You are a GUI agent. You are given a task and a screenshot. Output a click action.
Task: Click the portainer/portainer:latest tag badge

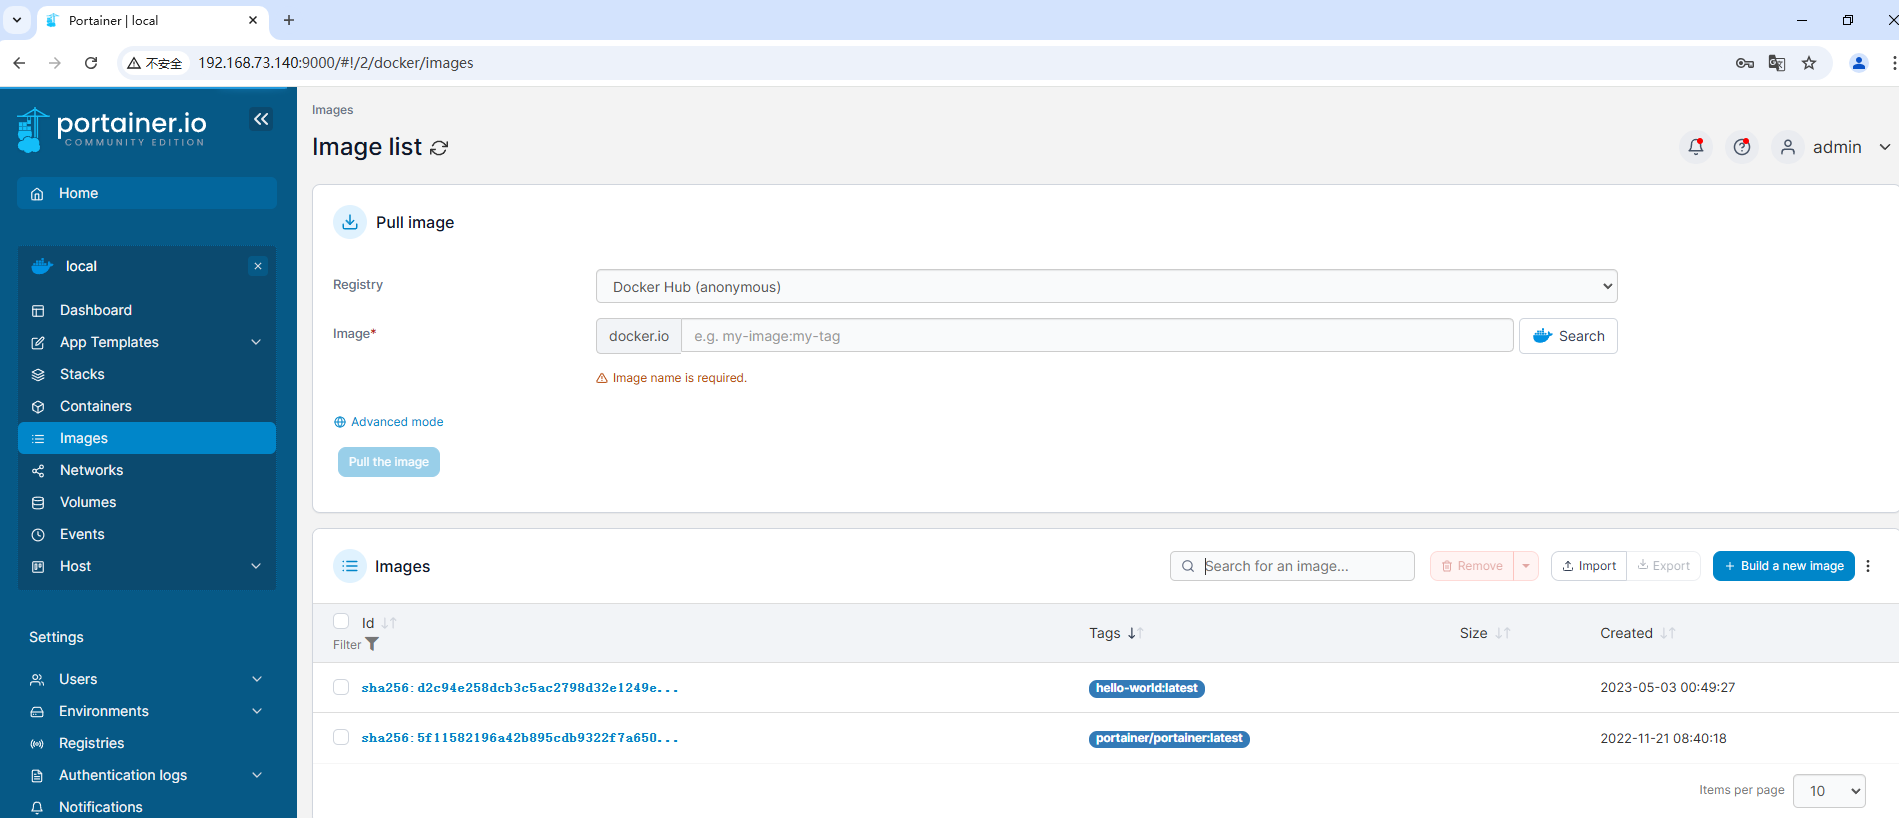(1169, 738)
